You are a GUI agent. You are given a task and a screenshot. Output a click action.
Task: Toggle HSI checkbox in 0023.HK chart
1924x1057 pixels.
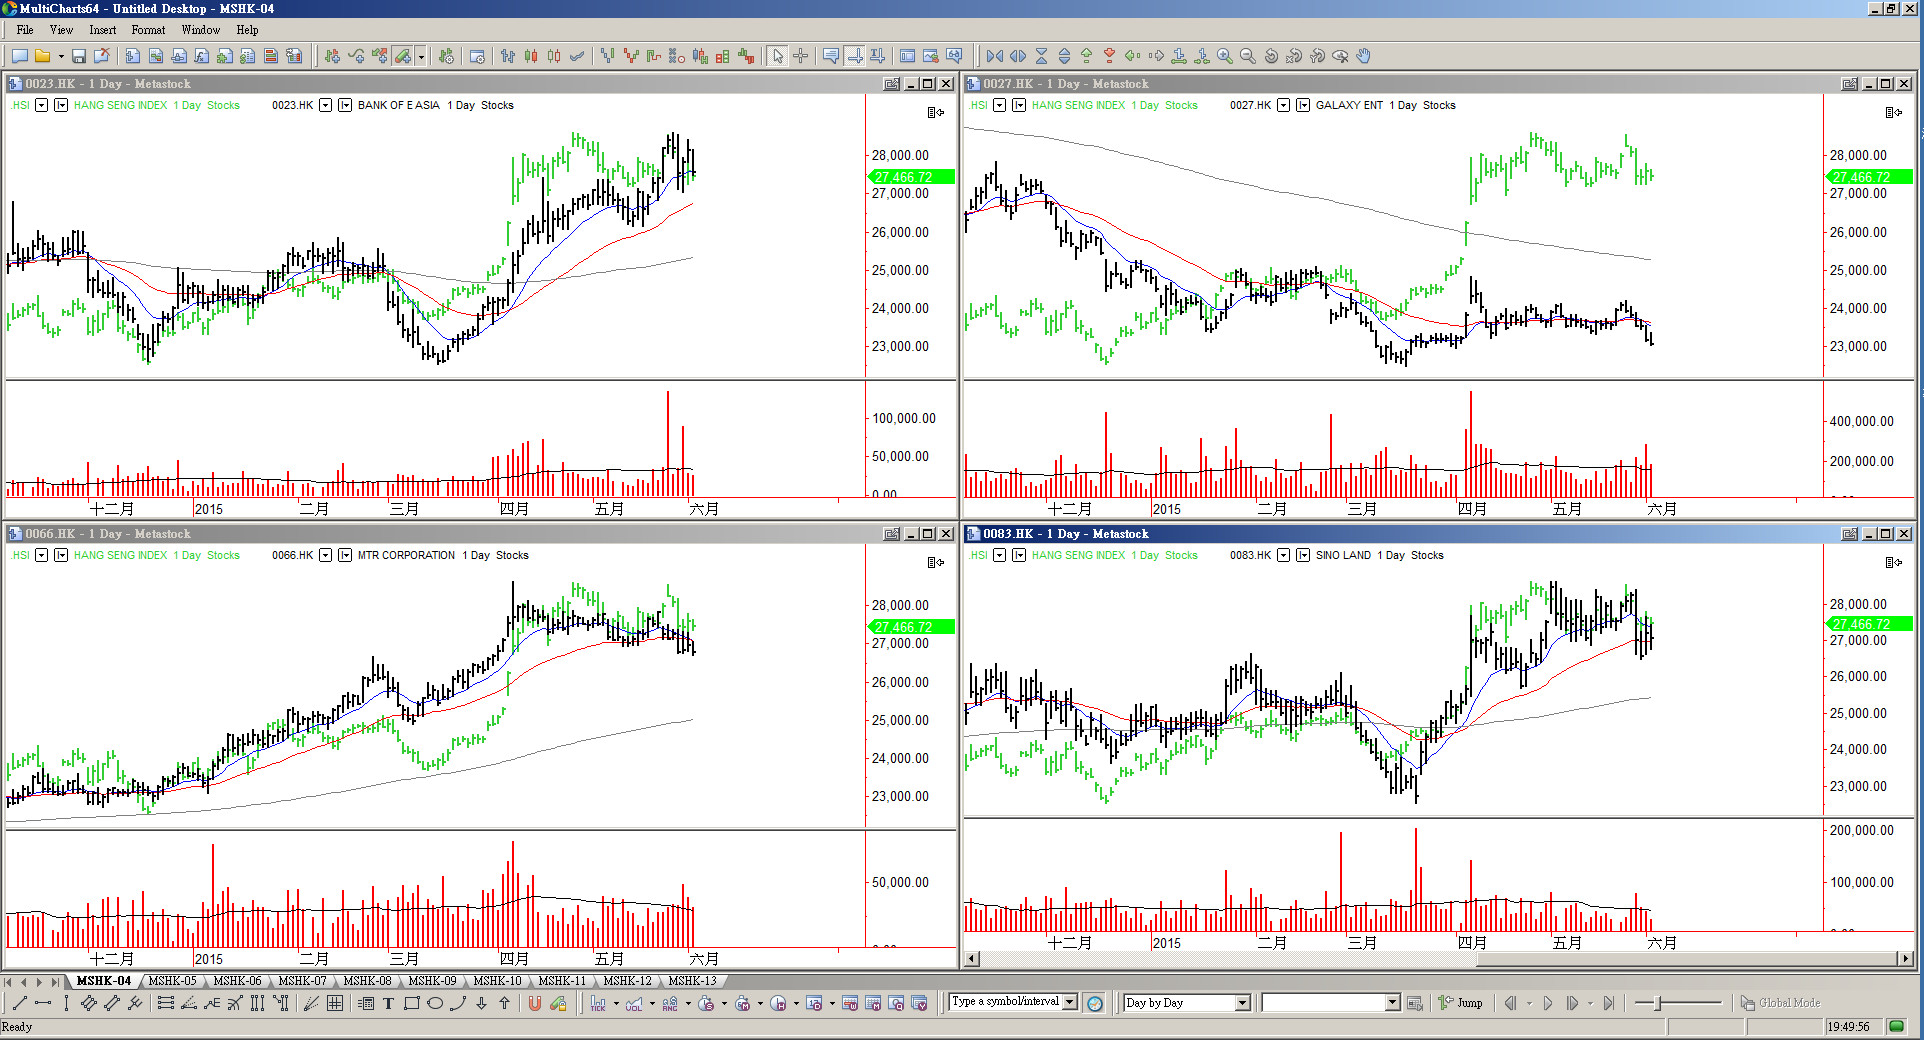(x=61, y=105)
